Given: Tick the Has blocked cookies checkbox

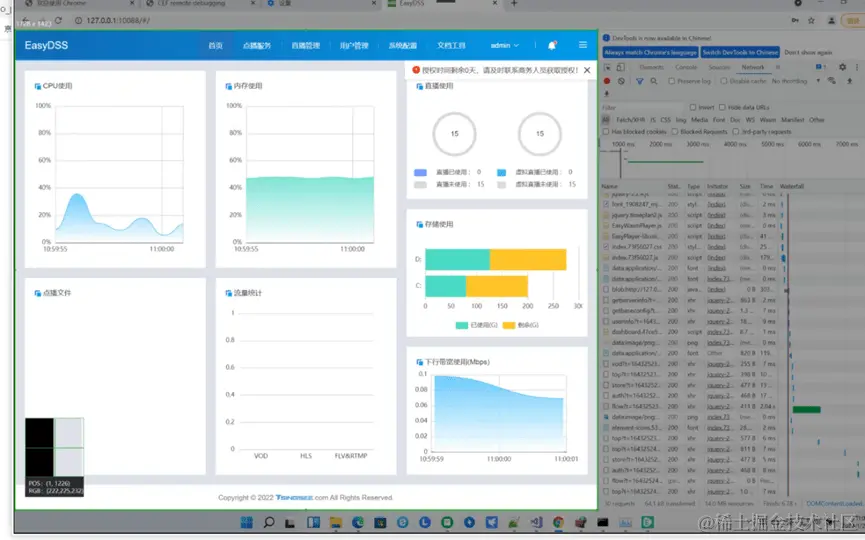Looking at the screenshot, I should 606,132.
